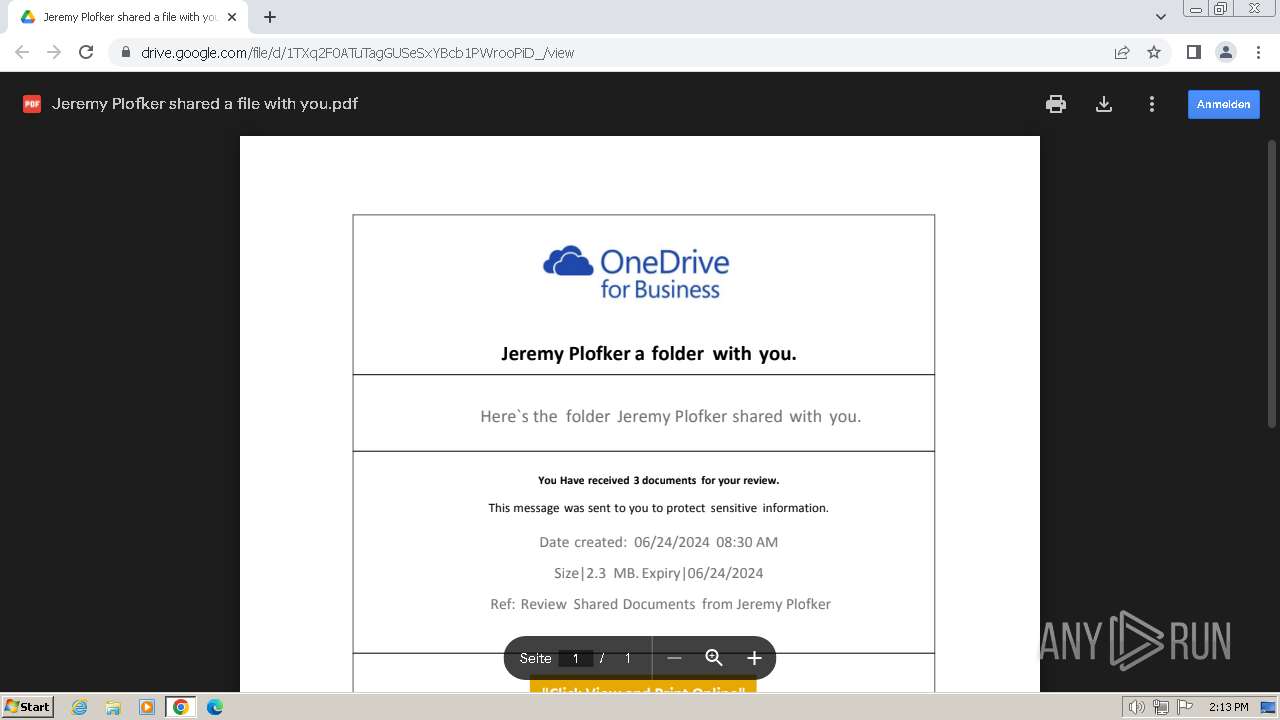Zoom out with the minus icon
Image resolution: width=1280 pixels, height=720 pixels.
[674, 658]
